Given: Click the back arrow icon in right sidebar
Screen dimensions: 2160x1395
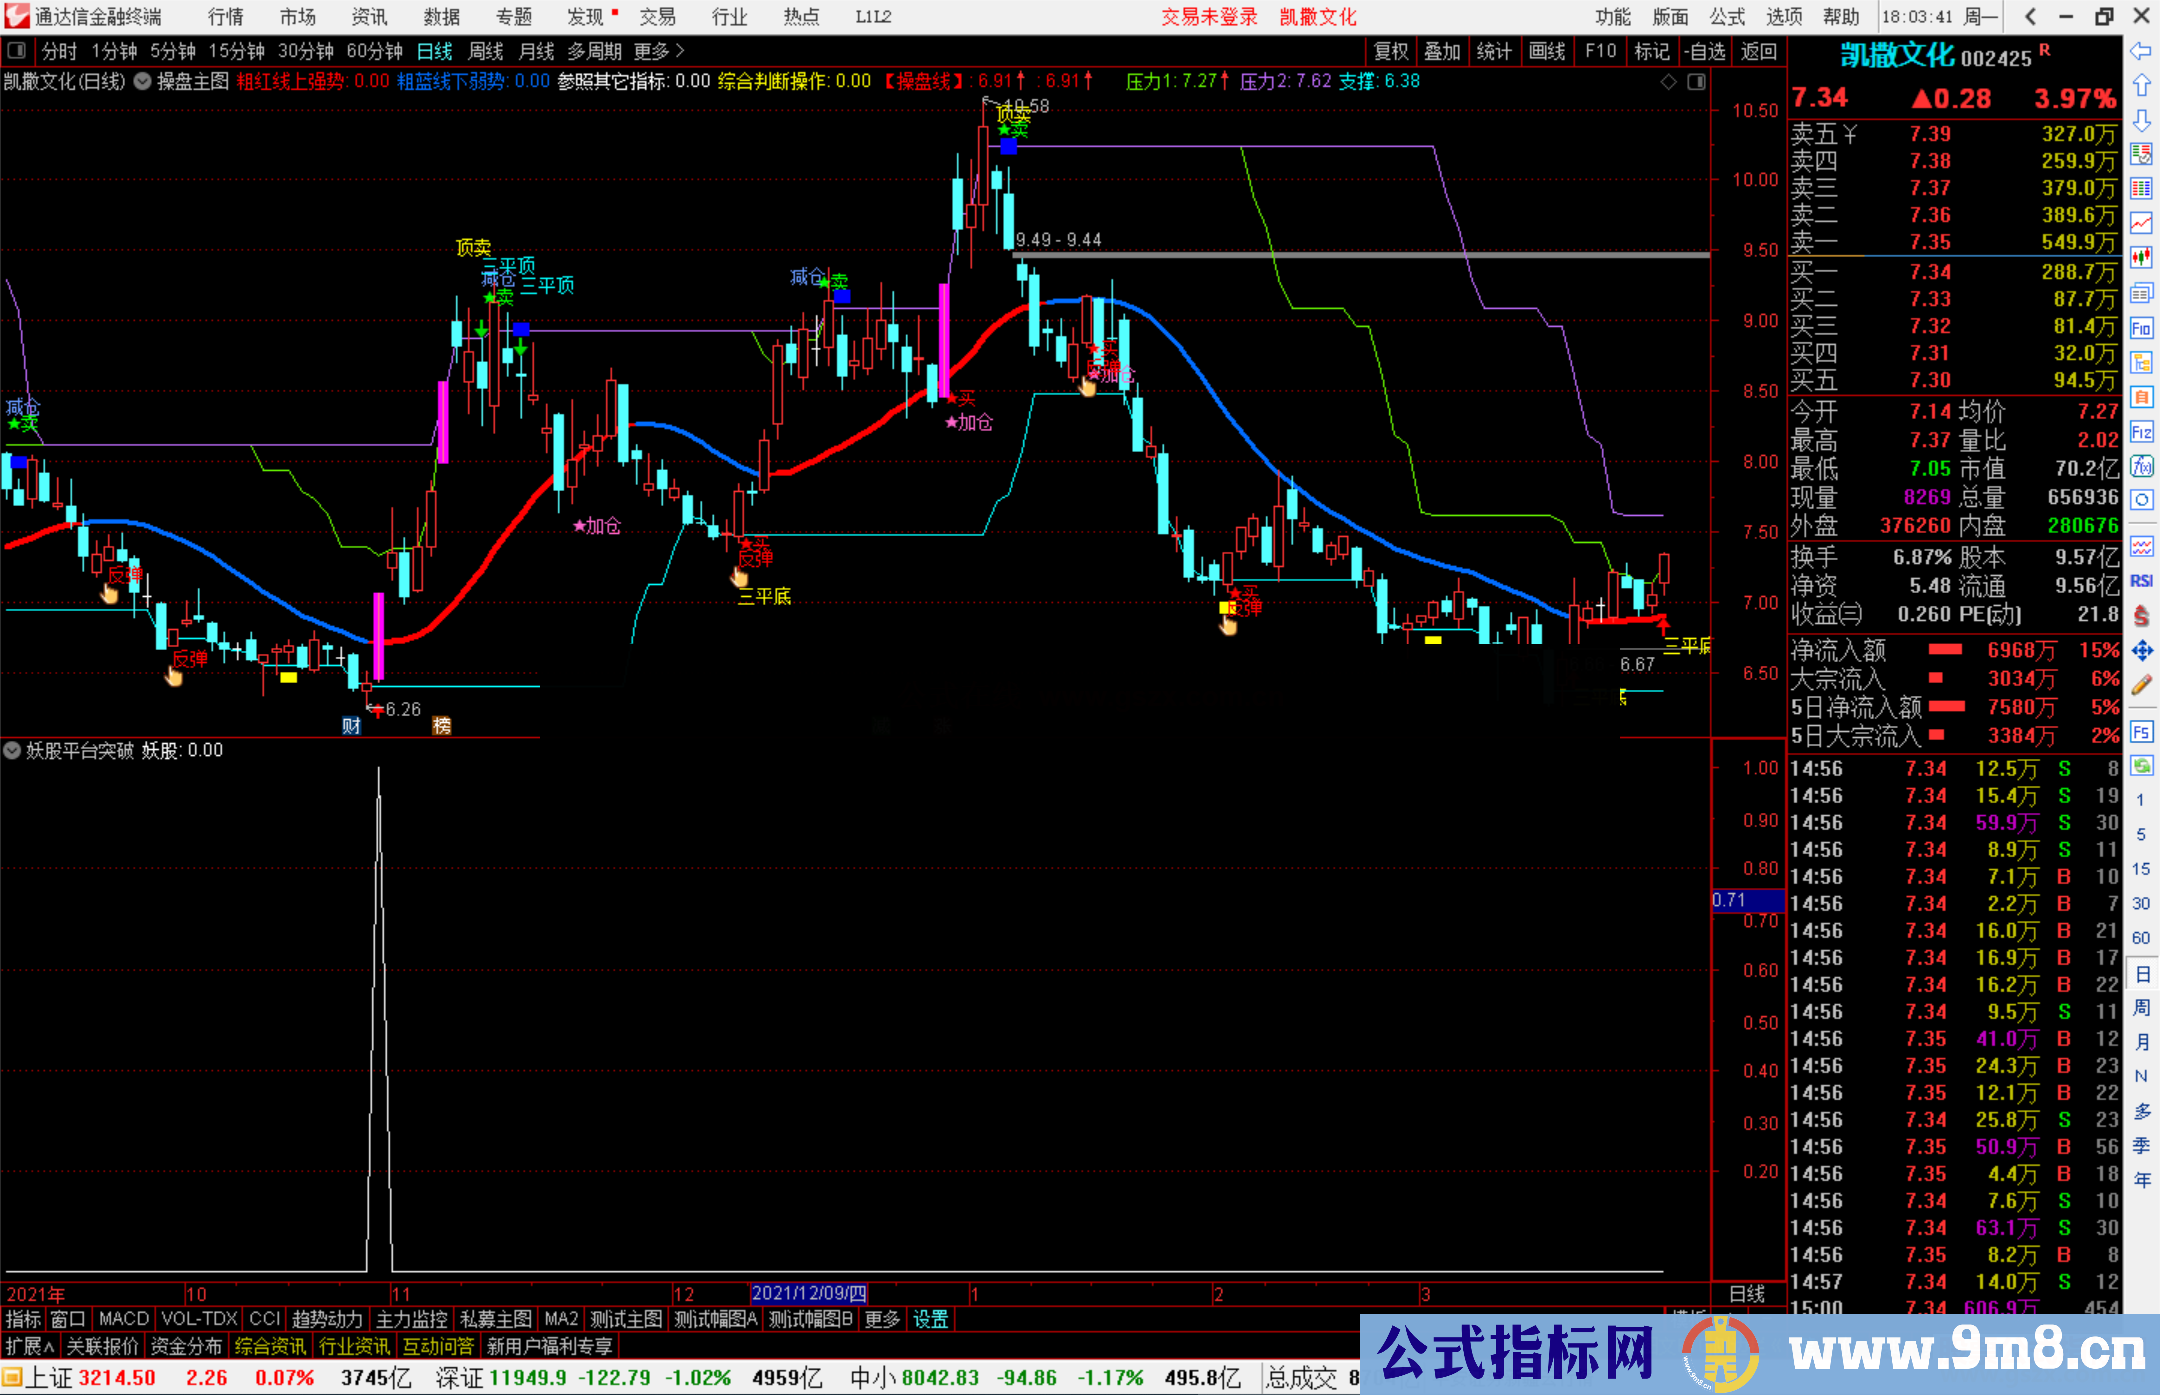Looking at the screenshot, I should [2141, 50].
